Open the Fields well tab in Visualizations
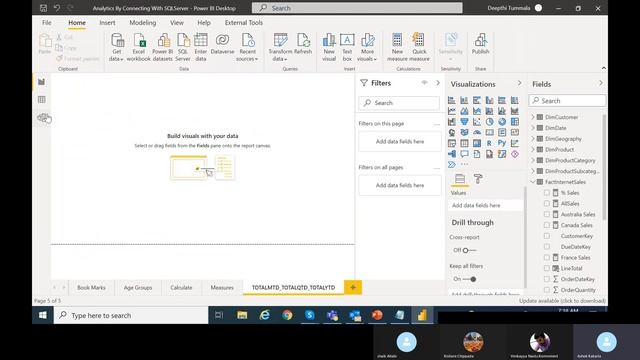The image size is (640, 360). [x=460, y=179]
